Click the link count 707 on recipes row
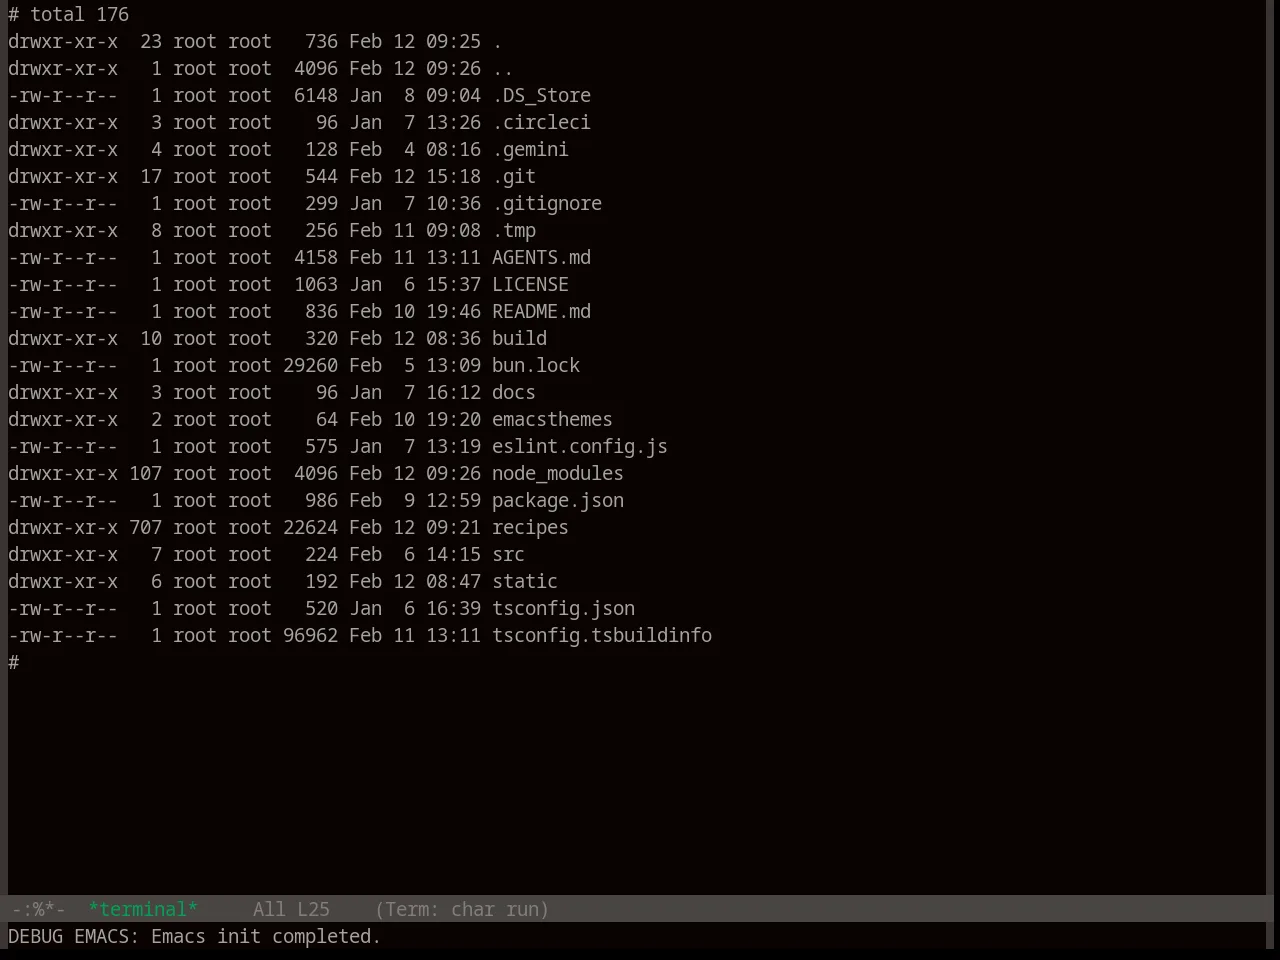This screenshot has width=1280, height=960. pyautogui.click(x=145, y=527)
